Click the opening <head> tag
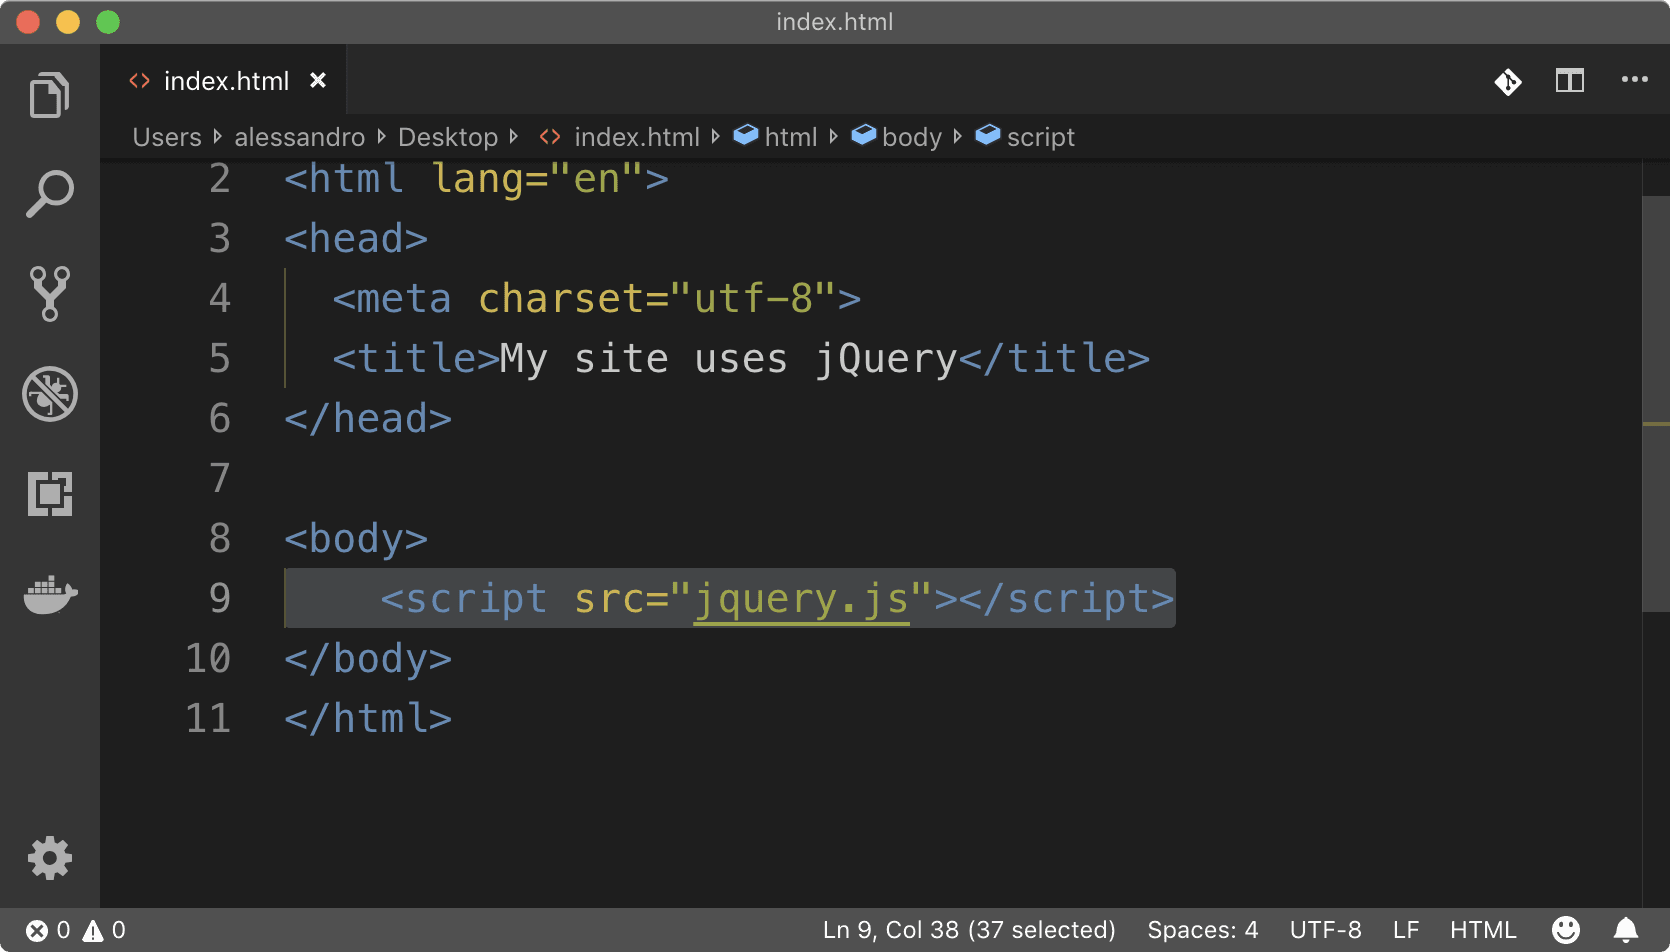1670x952 pixels. (356, 238)
